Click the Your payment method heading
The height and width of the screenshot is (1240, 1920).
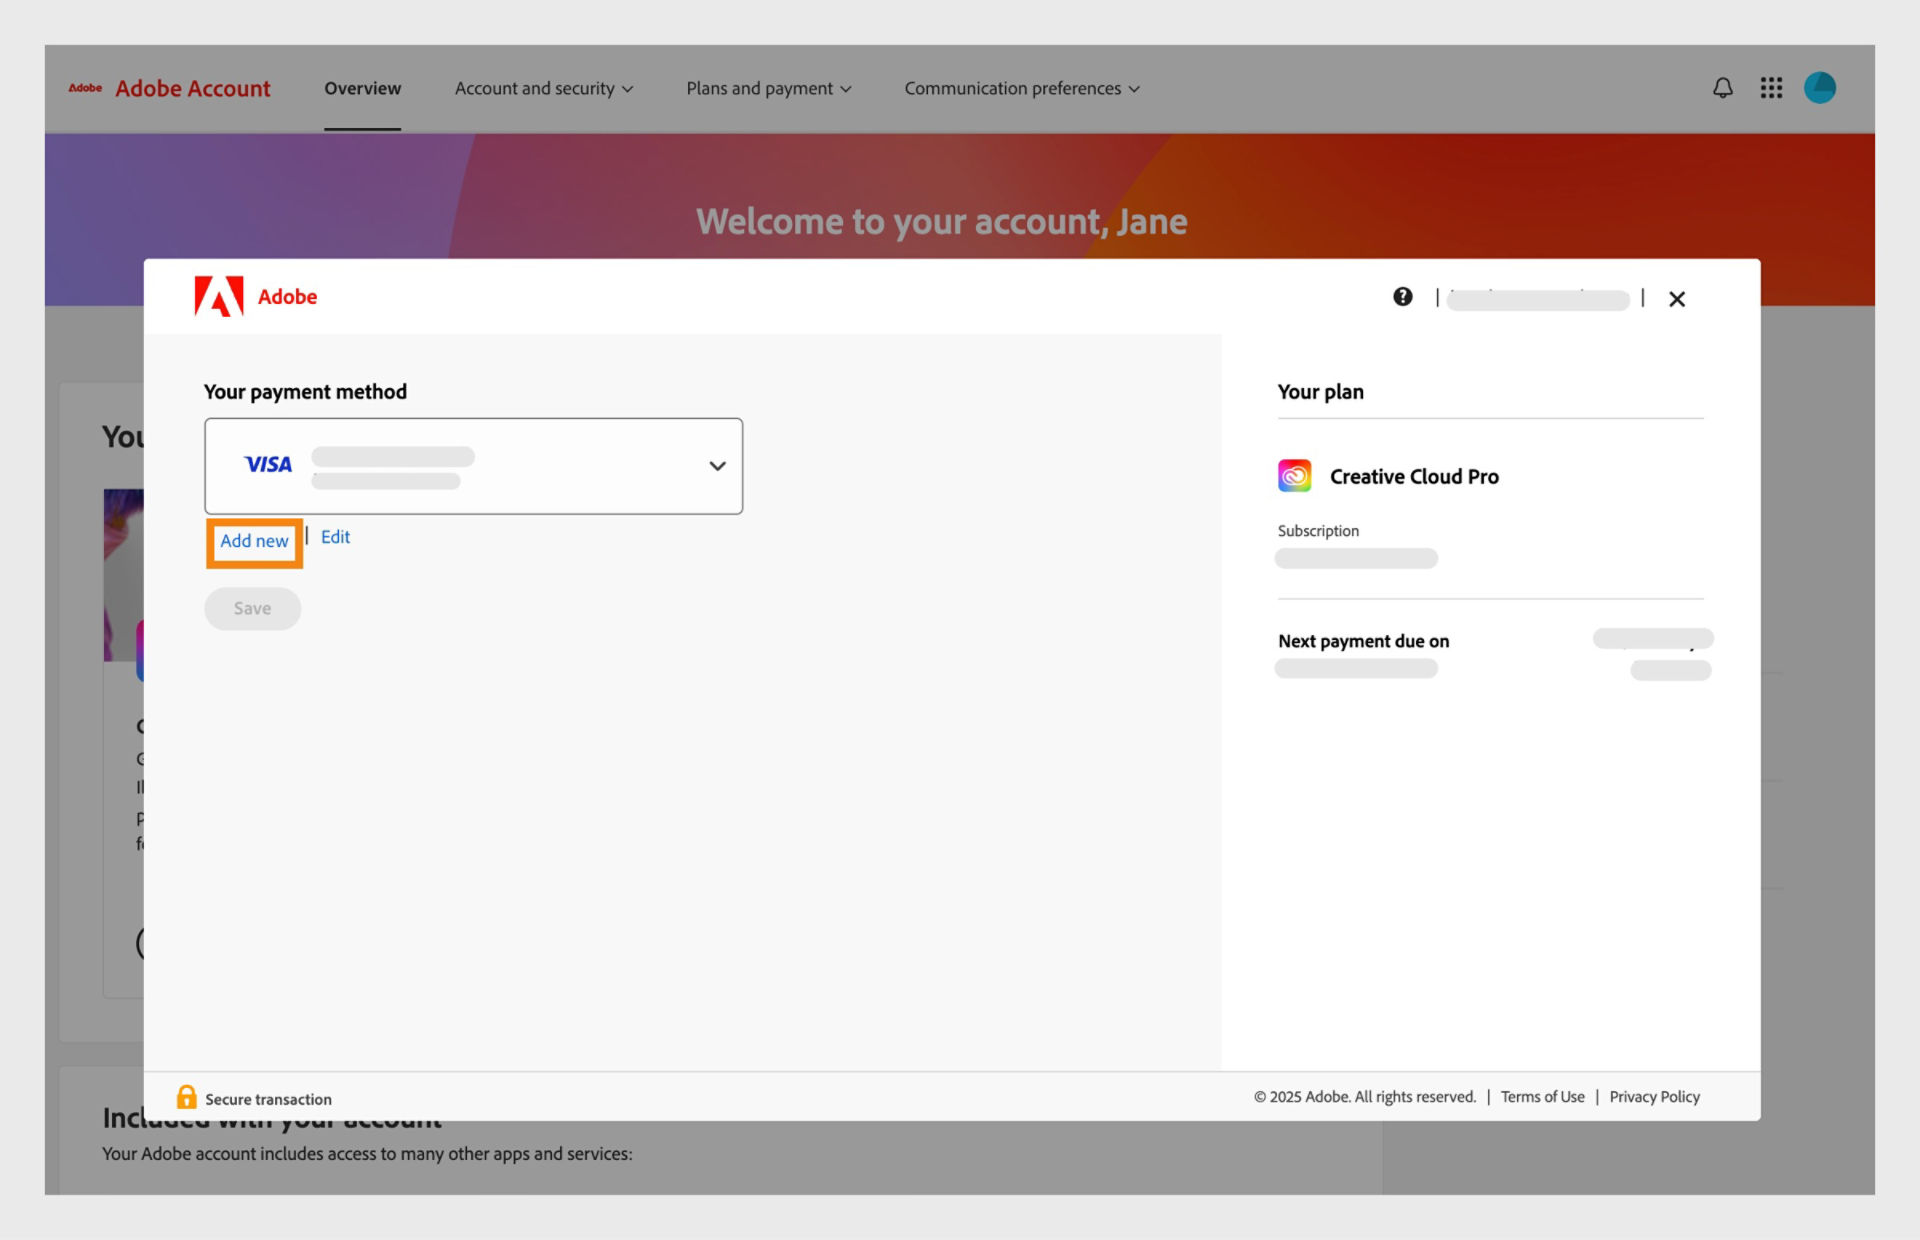click(305, 392)
